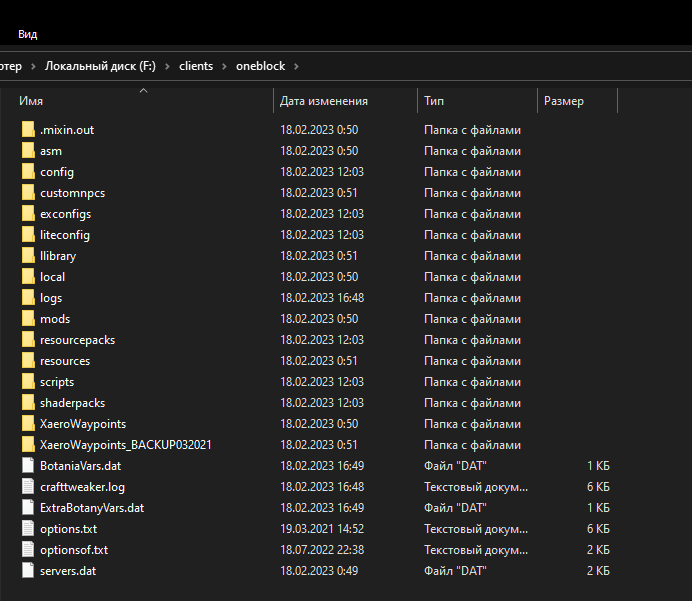Select the resourcepacks folder name
692x601 pixels.
coord(77,340)
